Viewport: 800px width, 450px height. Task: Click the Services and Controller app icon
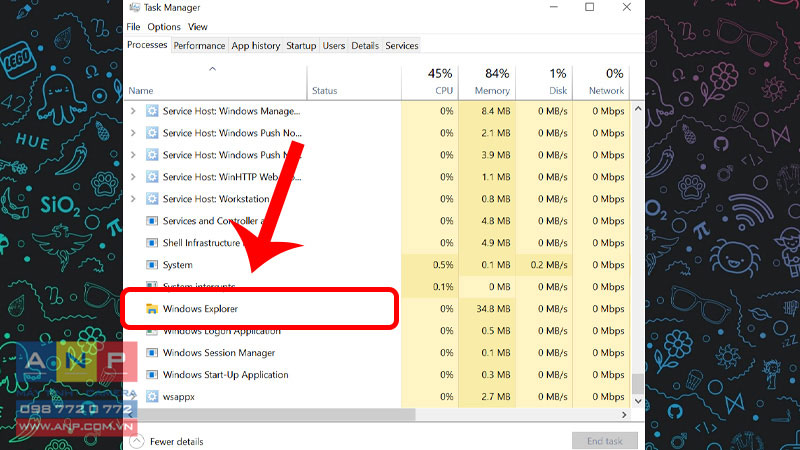pyautogui.click(x=152, y=221)
